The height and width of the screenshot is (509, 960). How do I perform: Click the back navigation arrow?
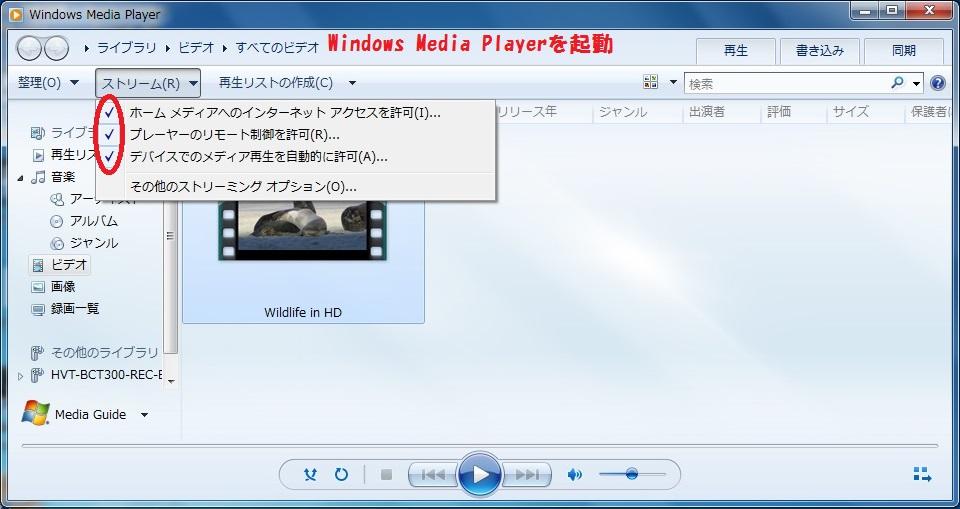28,48
